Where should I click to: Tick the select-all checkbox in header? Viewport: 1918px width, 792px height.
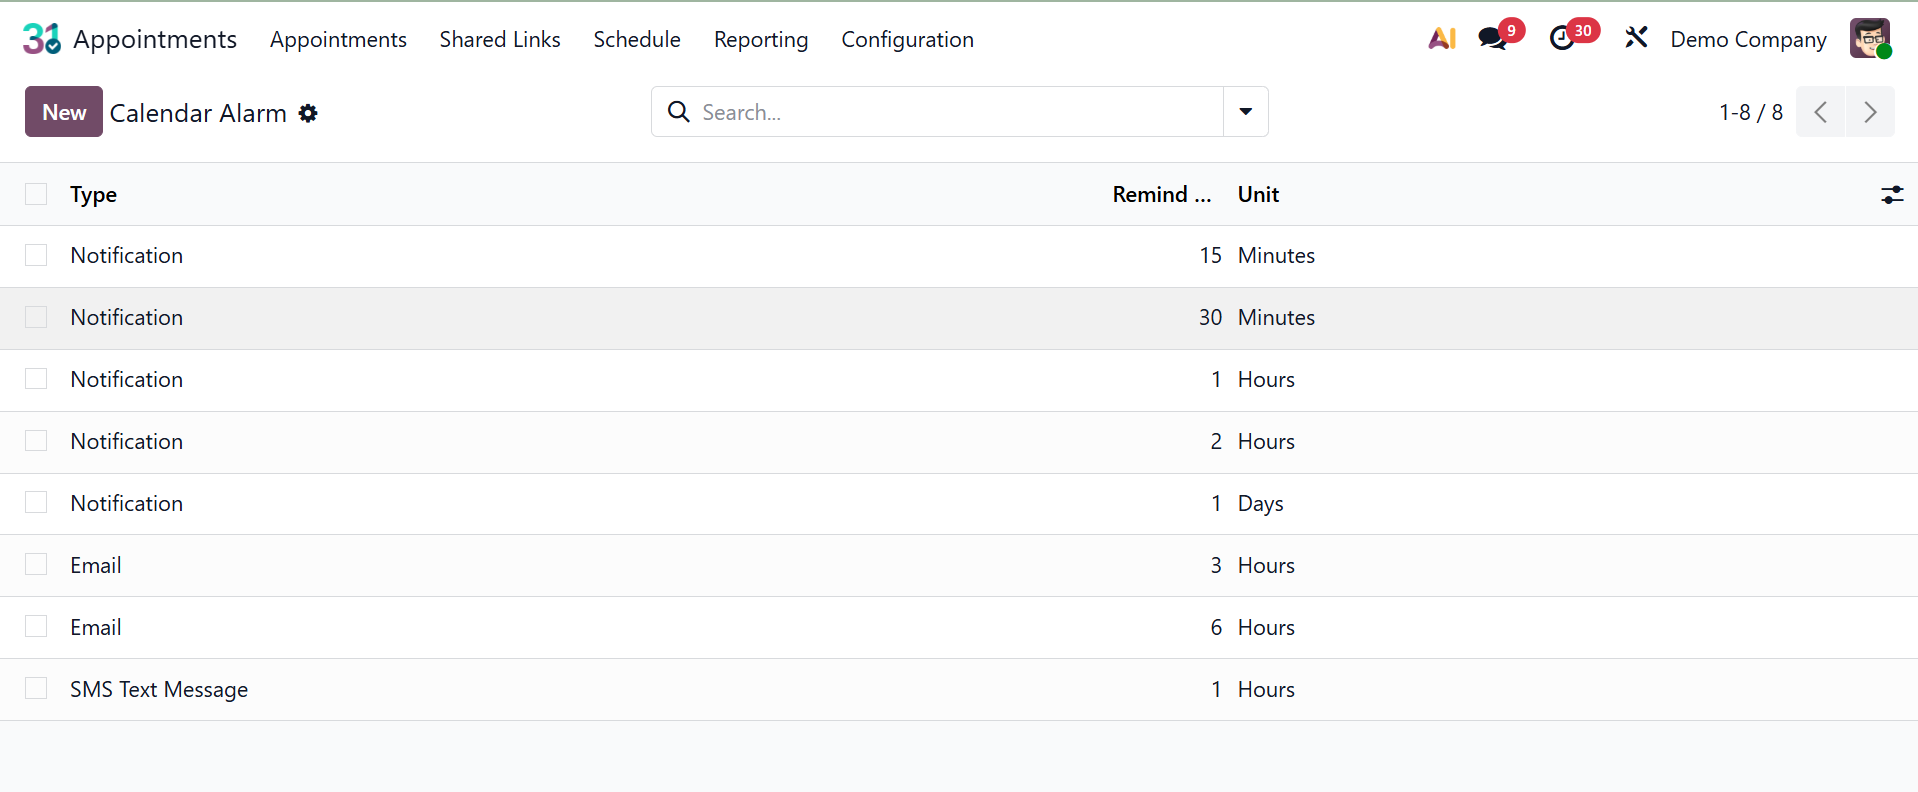point(36,194)
